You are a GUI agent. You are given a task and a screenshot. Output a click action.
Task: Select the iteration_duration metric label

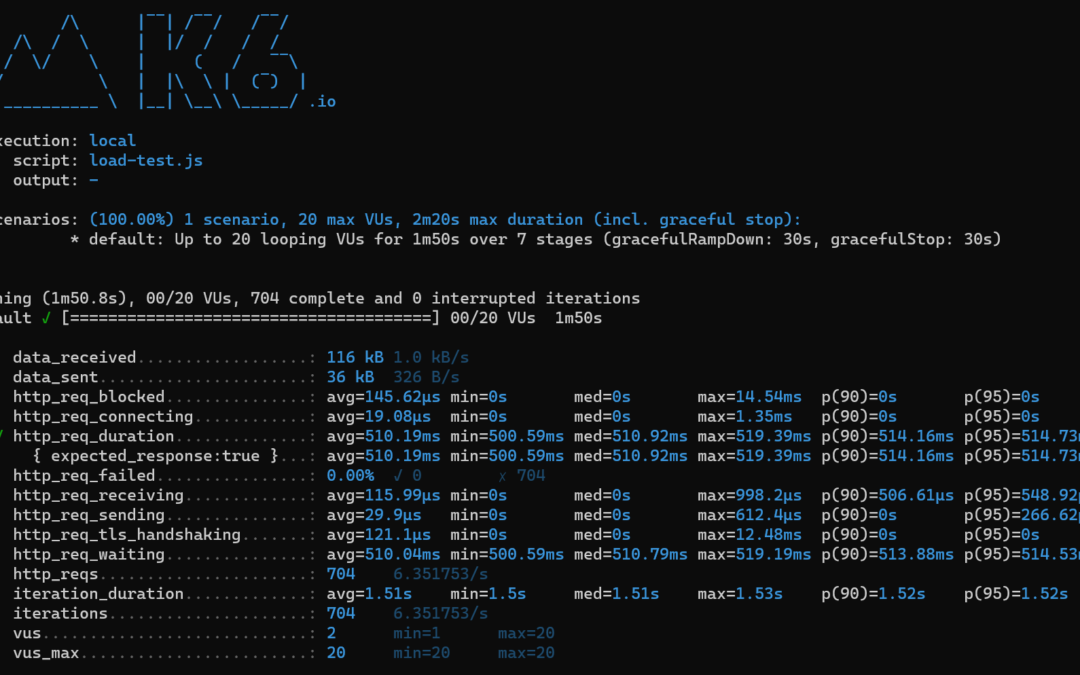pos(99,594)
